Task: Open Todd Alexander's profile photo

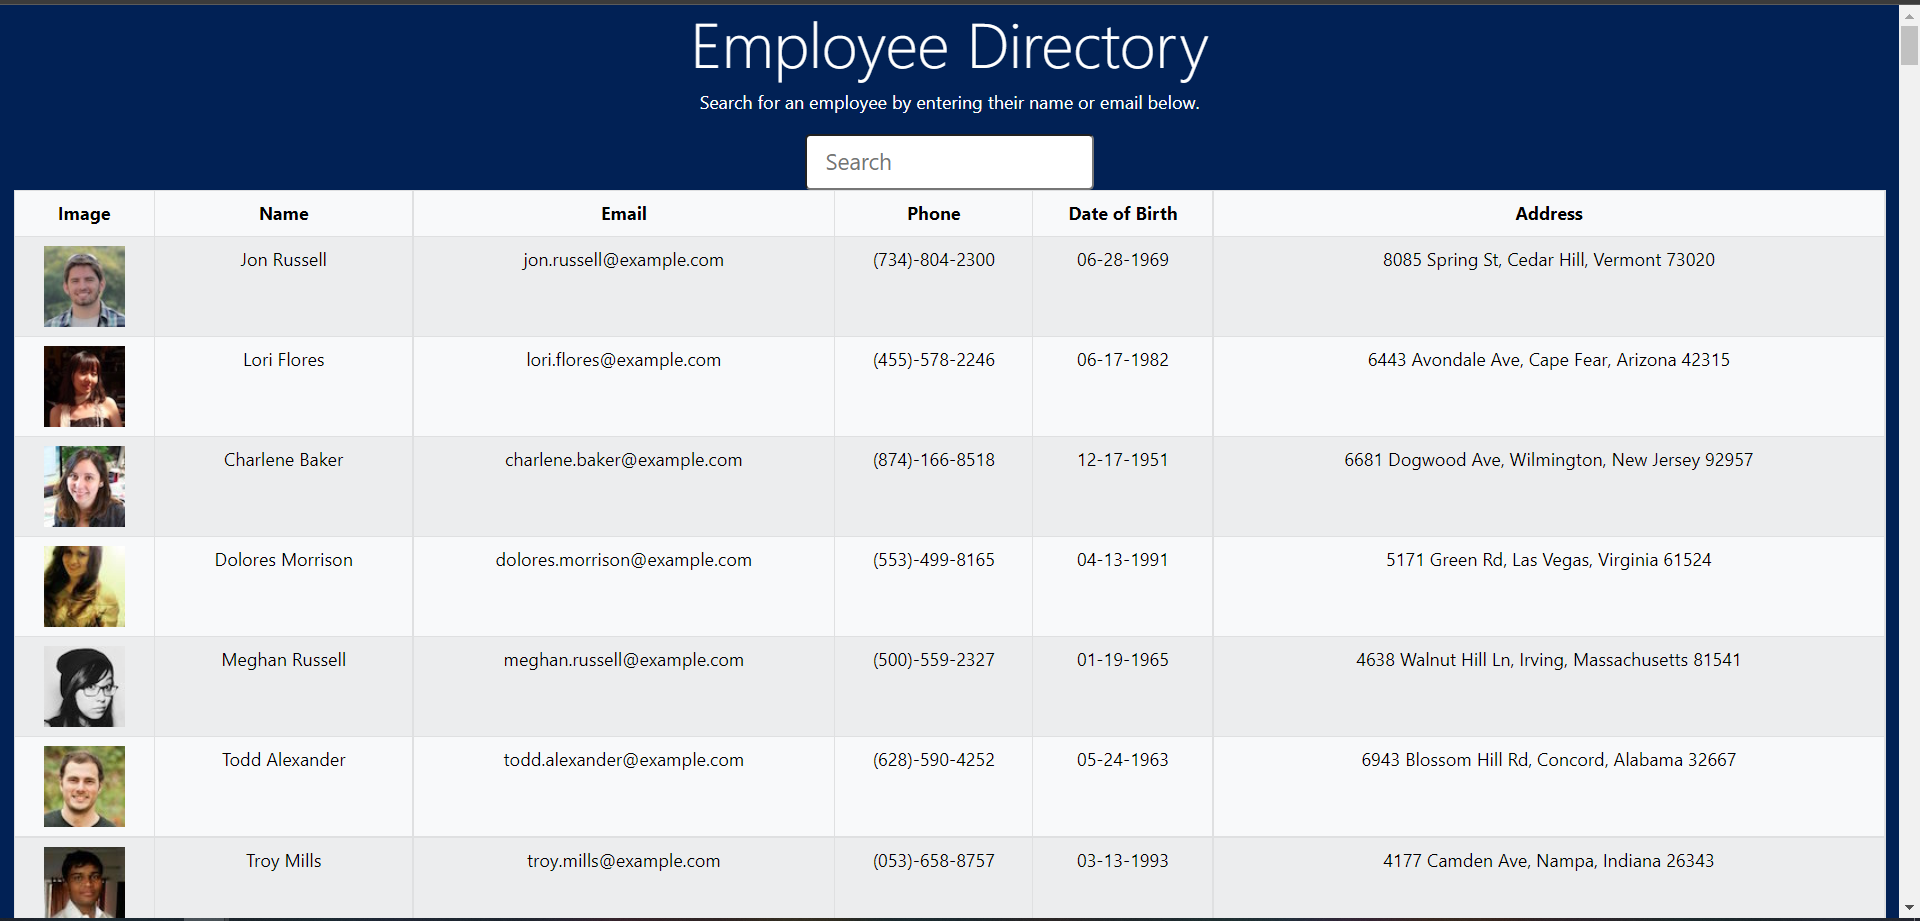Action: (84, 786)
